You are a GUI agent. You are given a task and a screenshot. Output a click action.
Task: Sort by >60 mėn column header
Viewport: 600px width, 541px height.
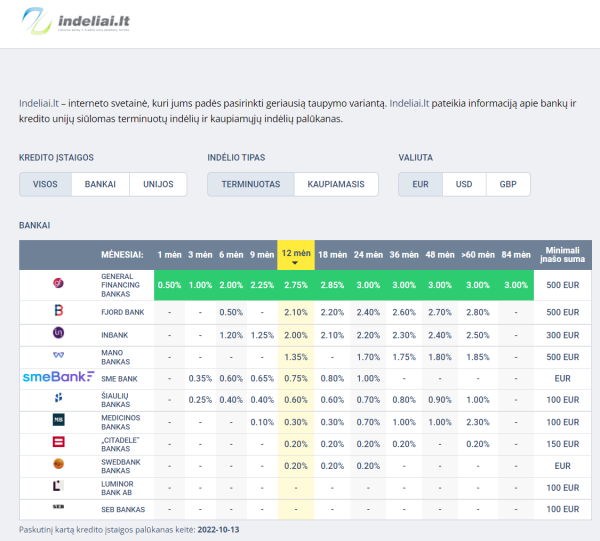click(x=478, y=255)
